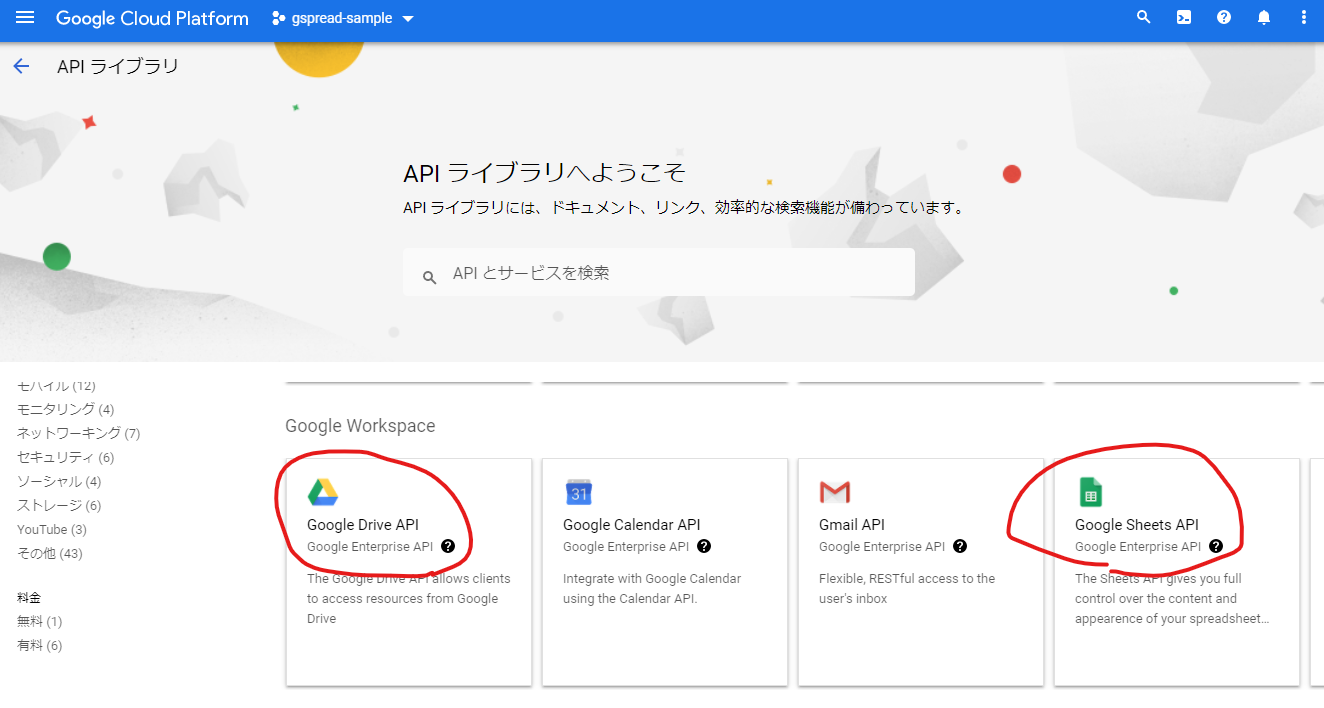
Task: Filter by セキュリティ (6) category
Action: 65,457
